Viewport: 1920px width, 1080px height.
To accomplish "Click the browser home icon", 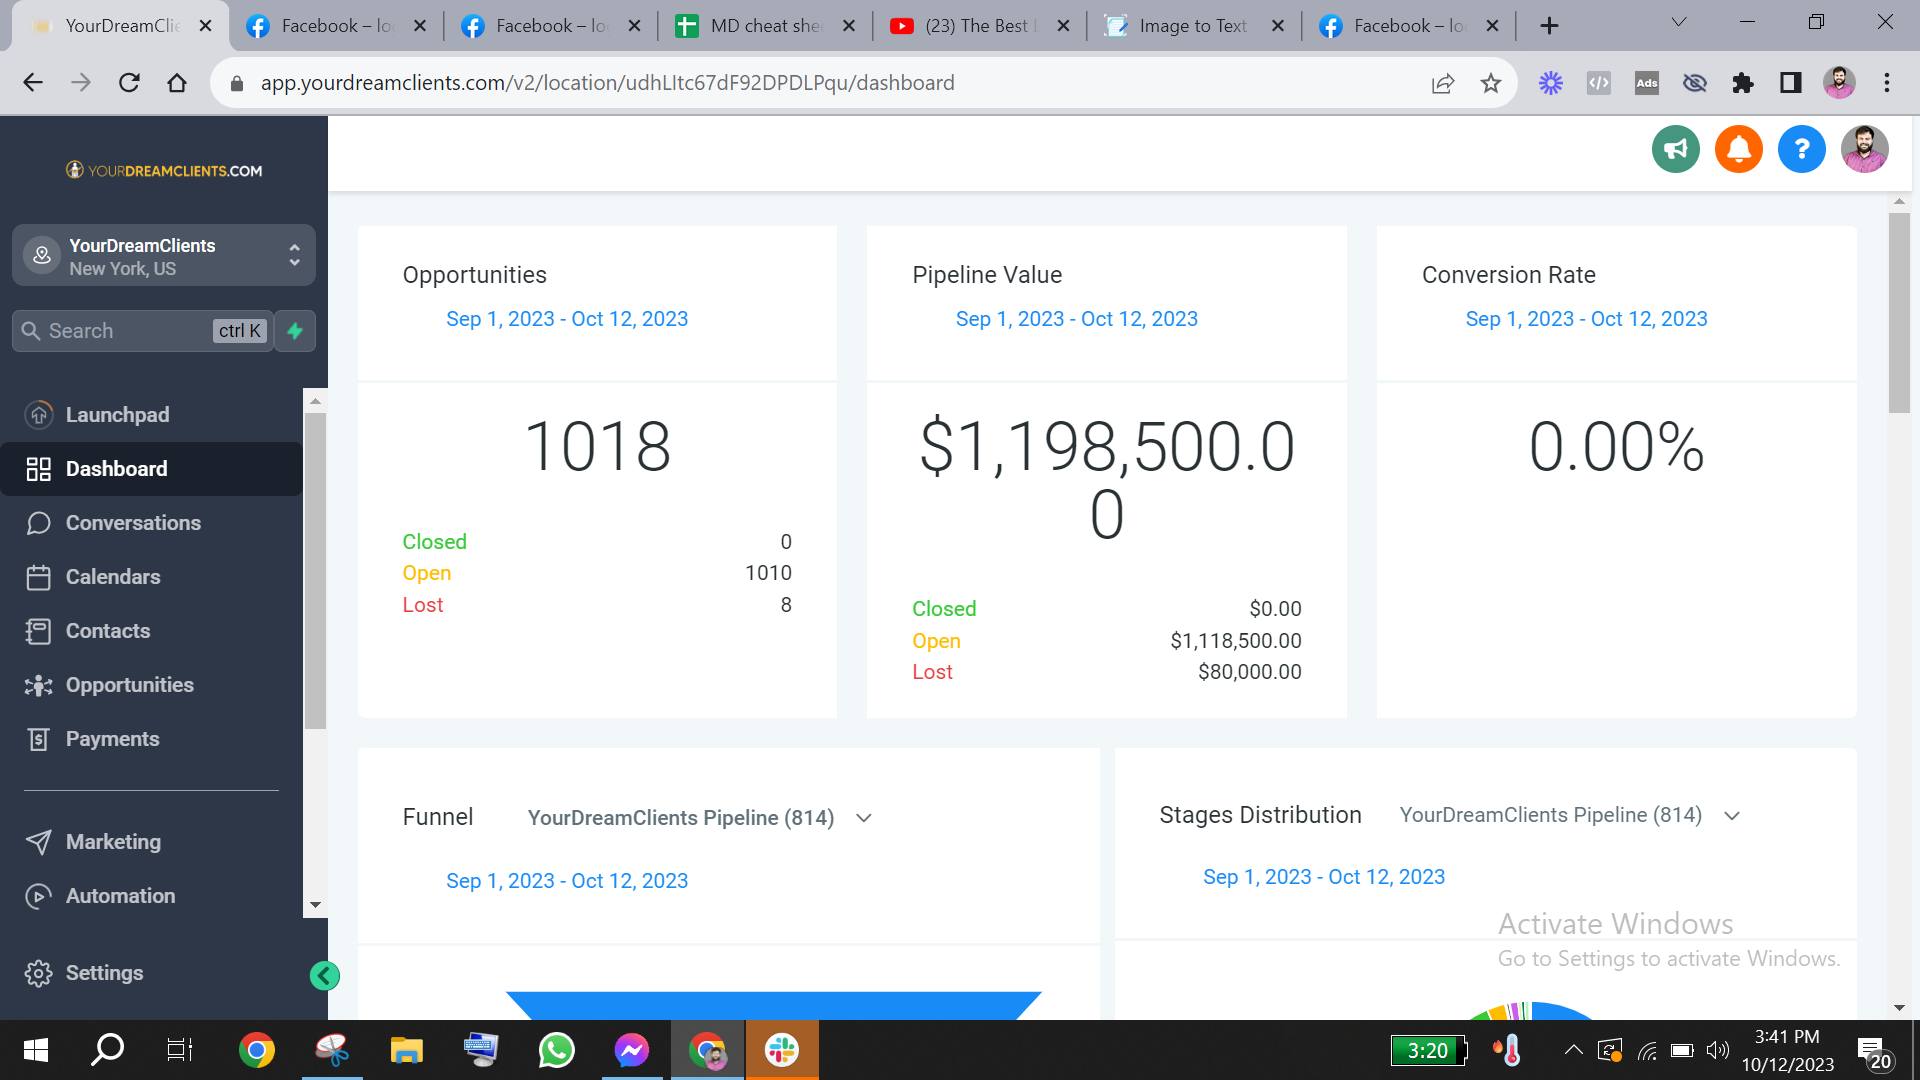I will click(177, 83).
